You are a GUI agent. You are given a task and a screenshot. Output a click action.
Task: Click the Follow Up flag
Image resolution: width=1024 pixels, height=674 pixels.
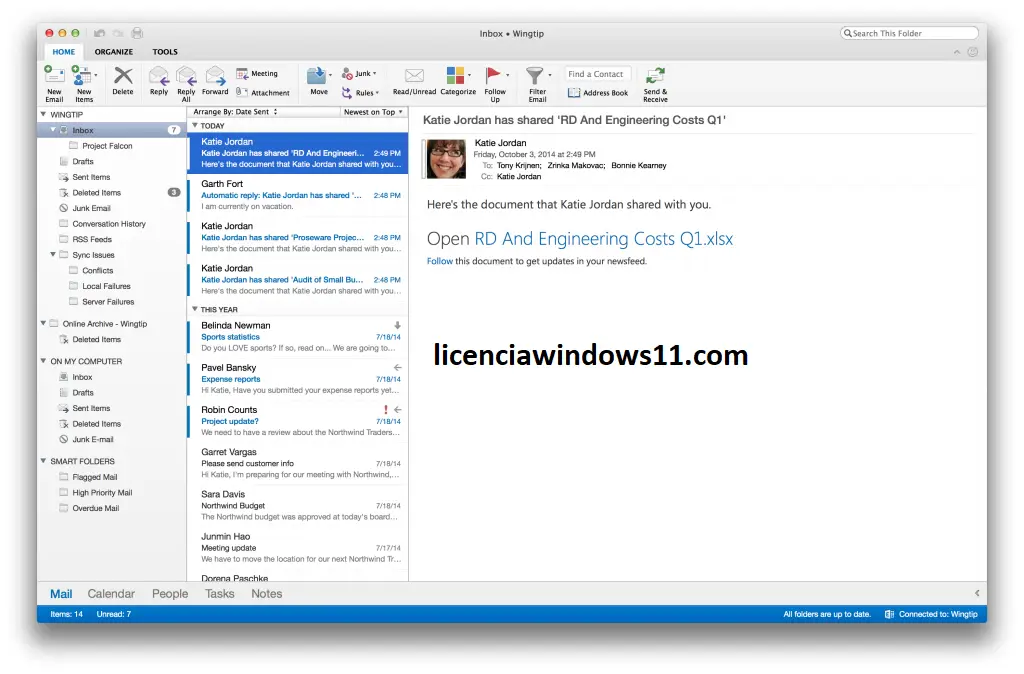pyautogui.click(x=492, y=75)
